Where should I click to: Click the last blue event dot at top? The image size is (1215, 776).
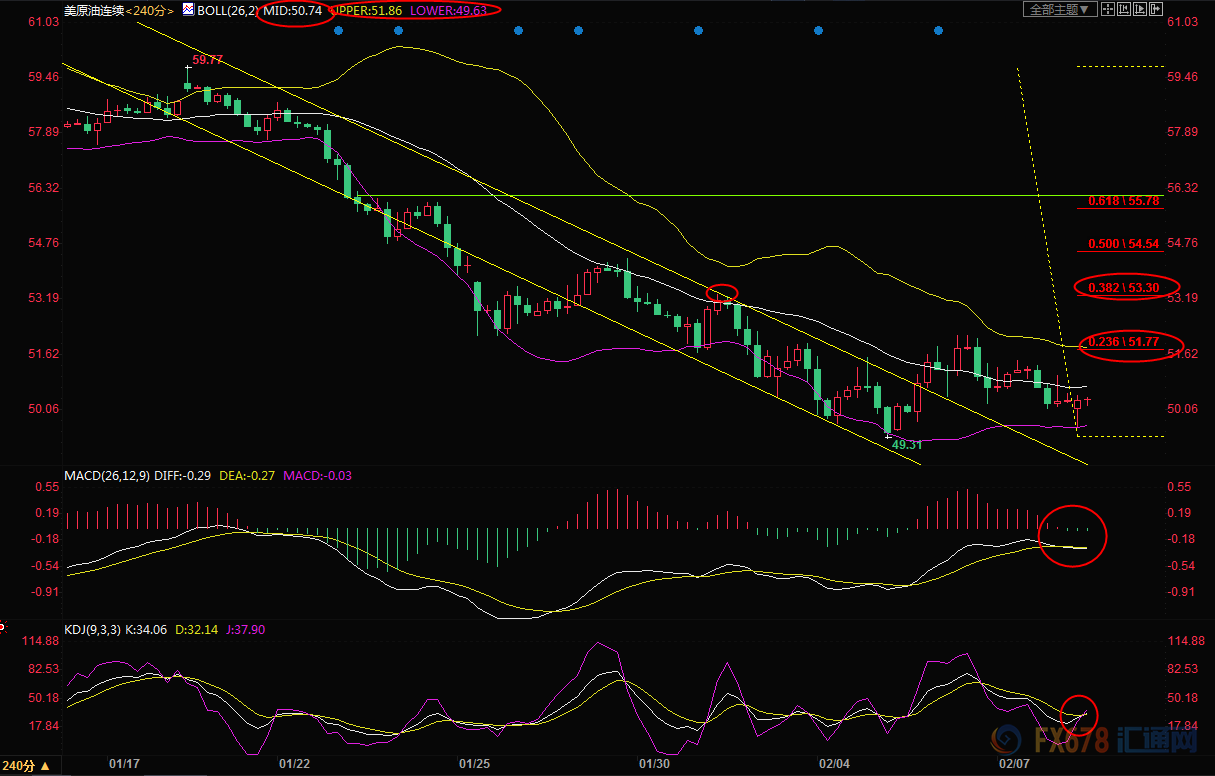(x=938, y=31)
